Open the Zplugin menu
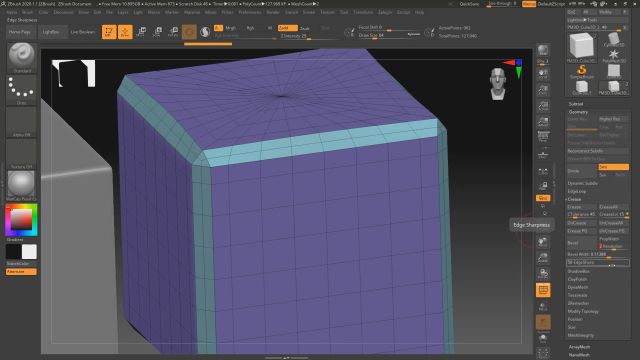 [x=385, y=13]
